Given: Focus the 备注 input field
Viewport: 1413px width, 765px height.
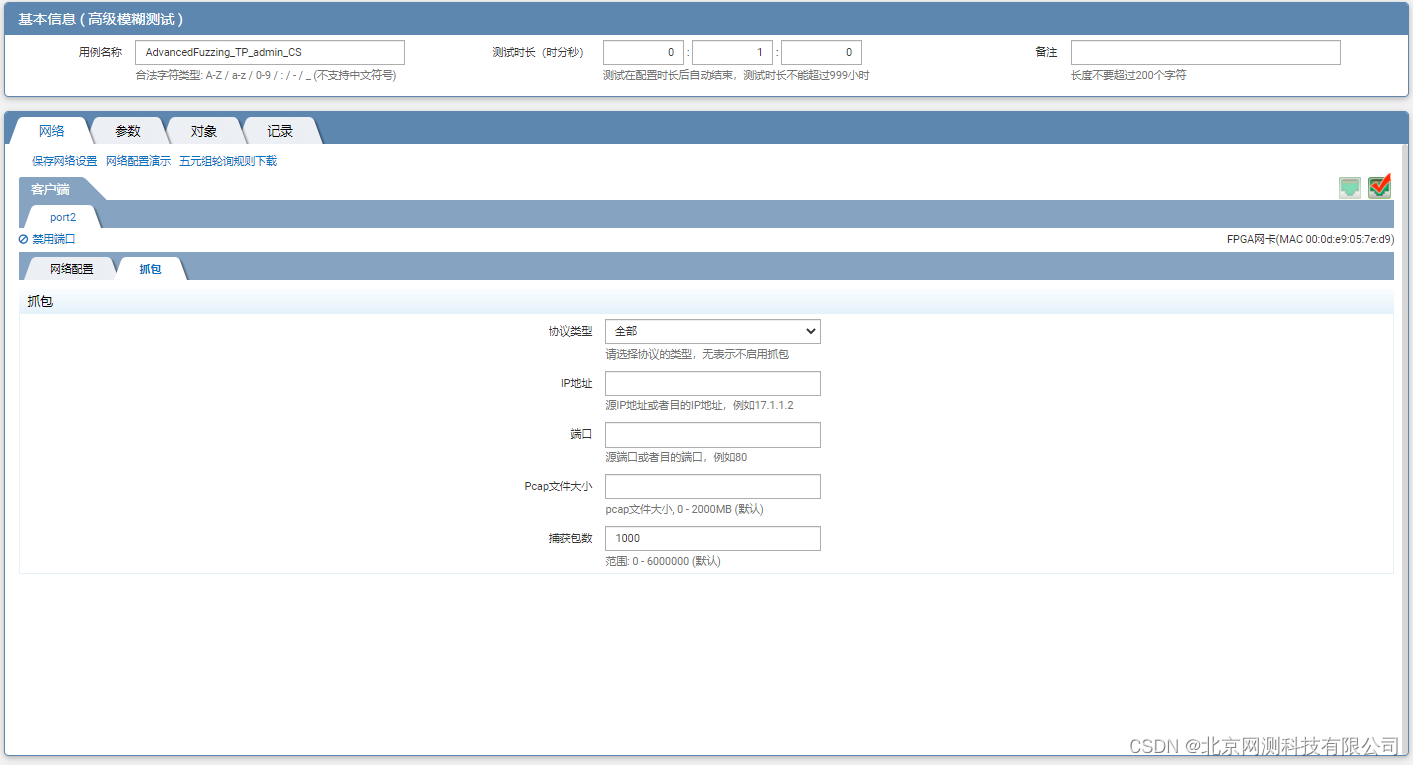Looking at the screenshot, I should coord(1206,52).
